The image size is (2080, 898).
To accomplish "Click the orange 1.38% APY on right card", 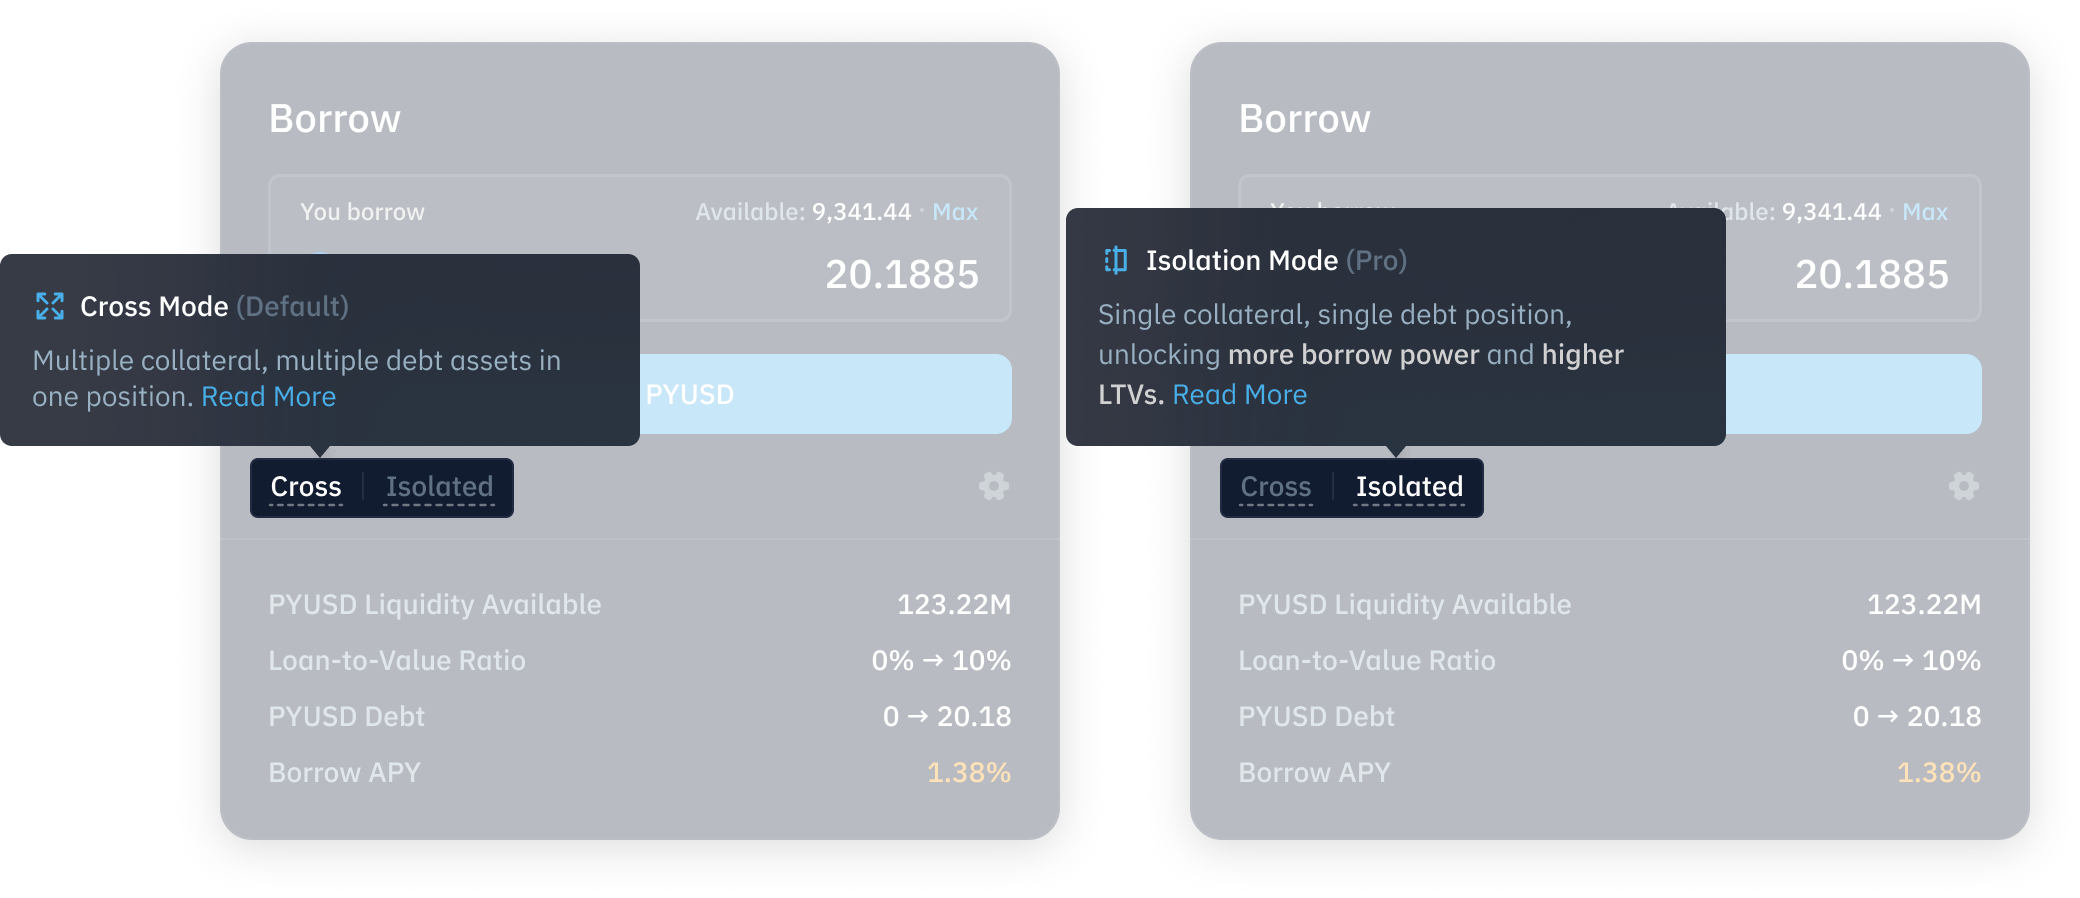I will [1938, 772].
